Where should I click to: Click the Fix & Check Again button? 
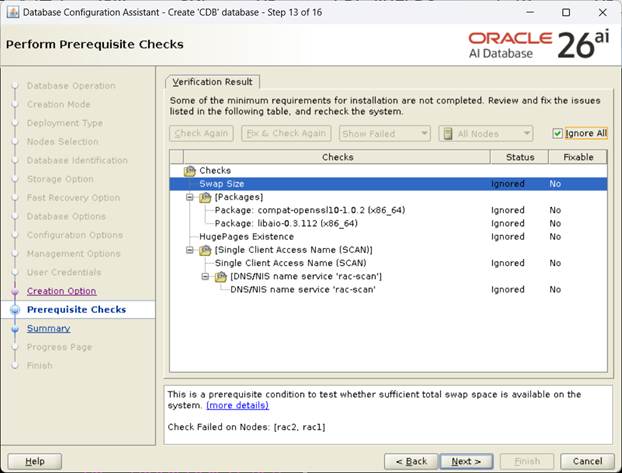click(x=286, y=133)
